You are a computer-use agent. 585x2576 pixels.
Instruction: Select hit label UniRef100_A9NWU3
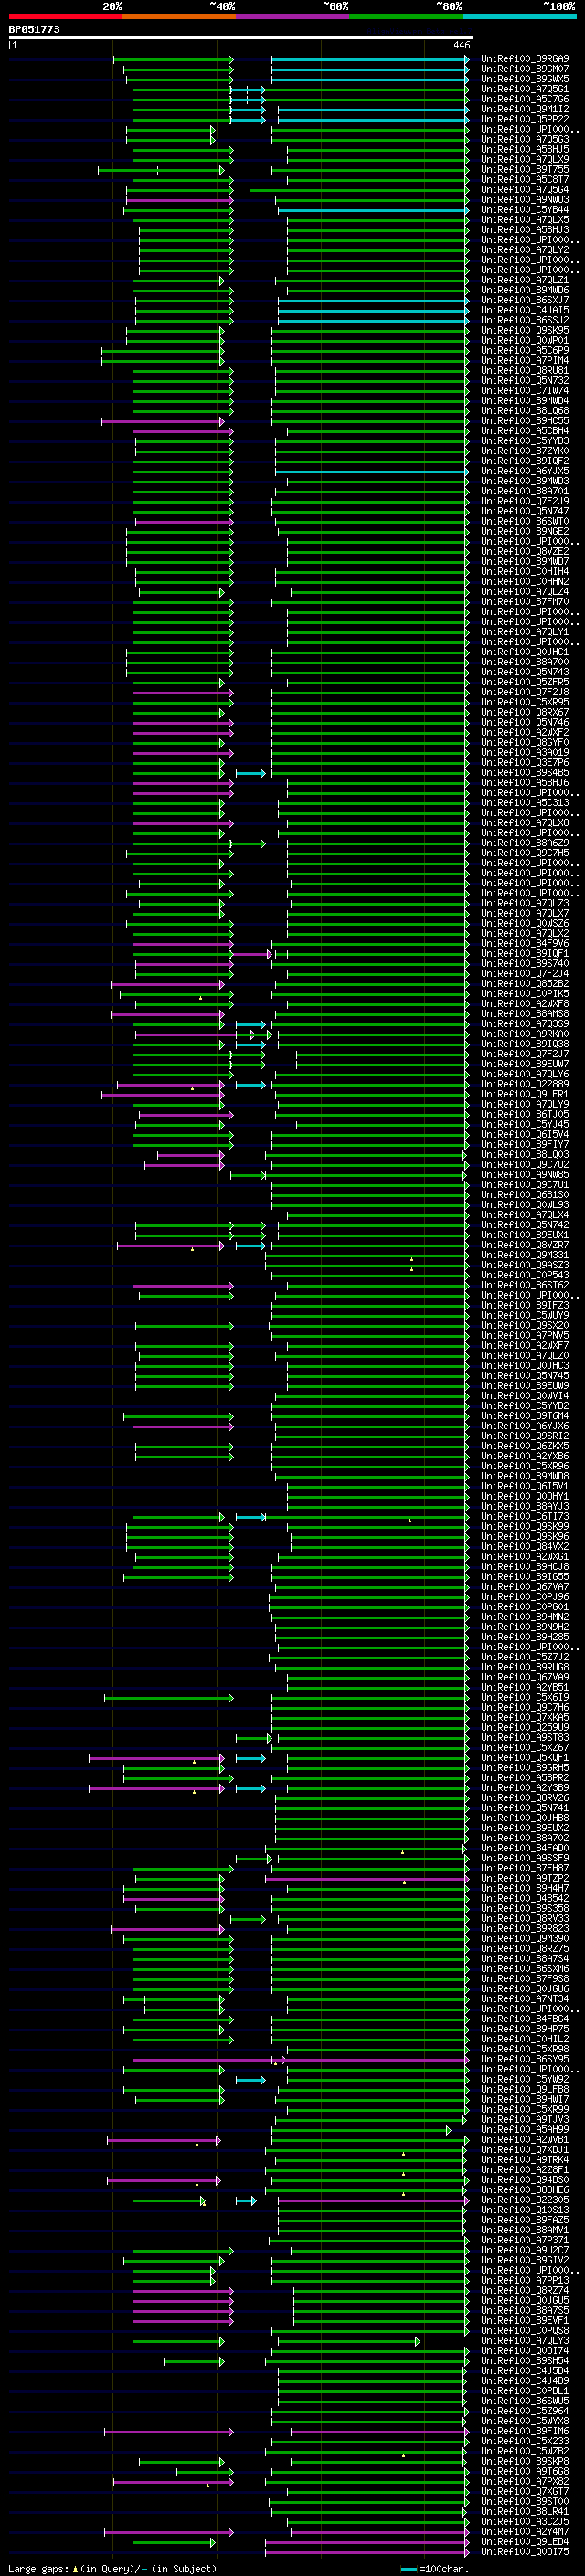point(525,199)
